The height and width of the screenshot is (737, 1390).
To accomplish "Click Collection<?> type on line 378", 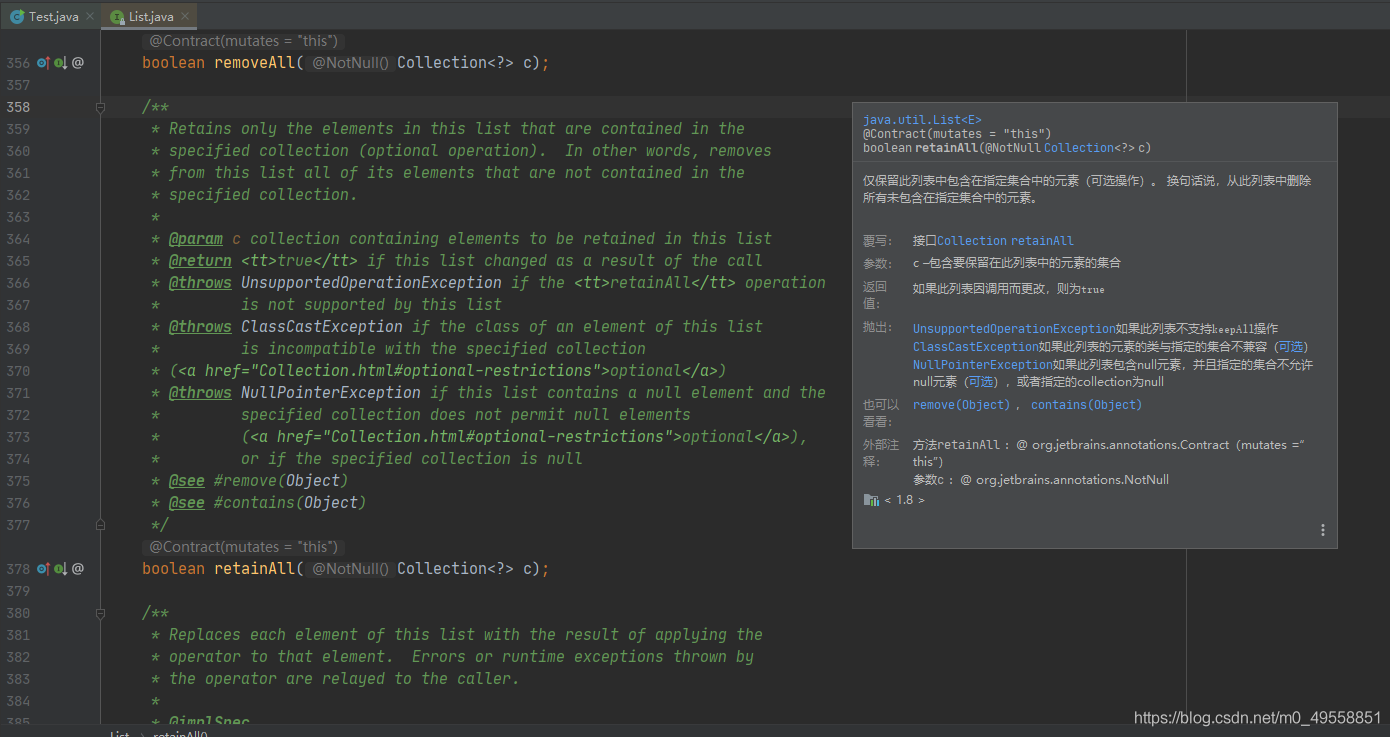I will (x=455, y=569).
